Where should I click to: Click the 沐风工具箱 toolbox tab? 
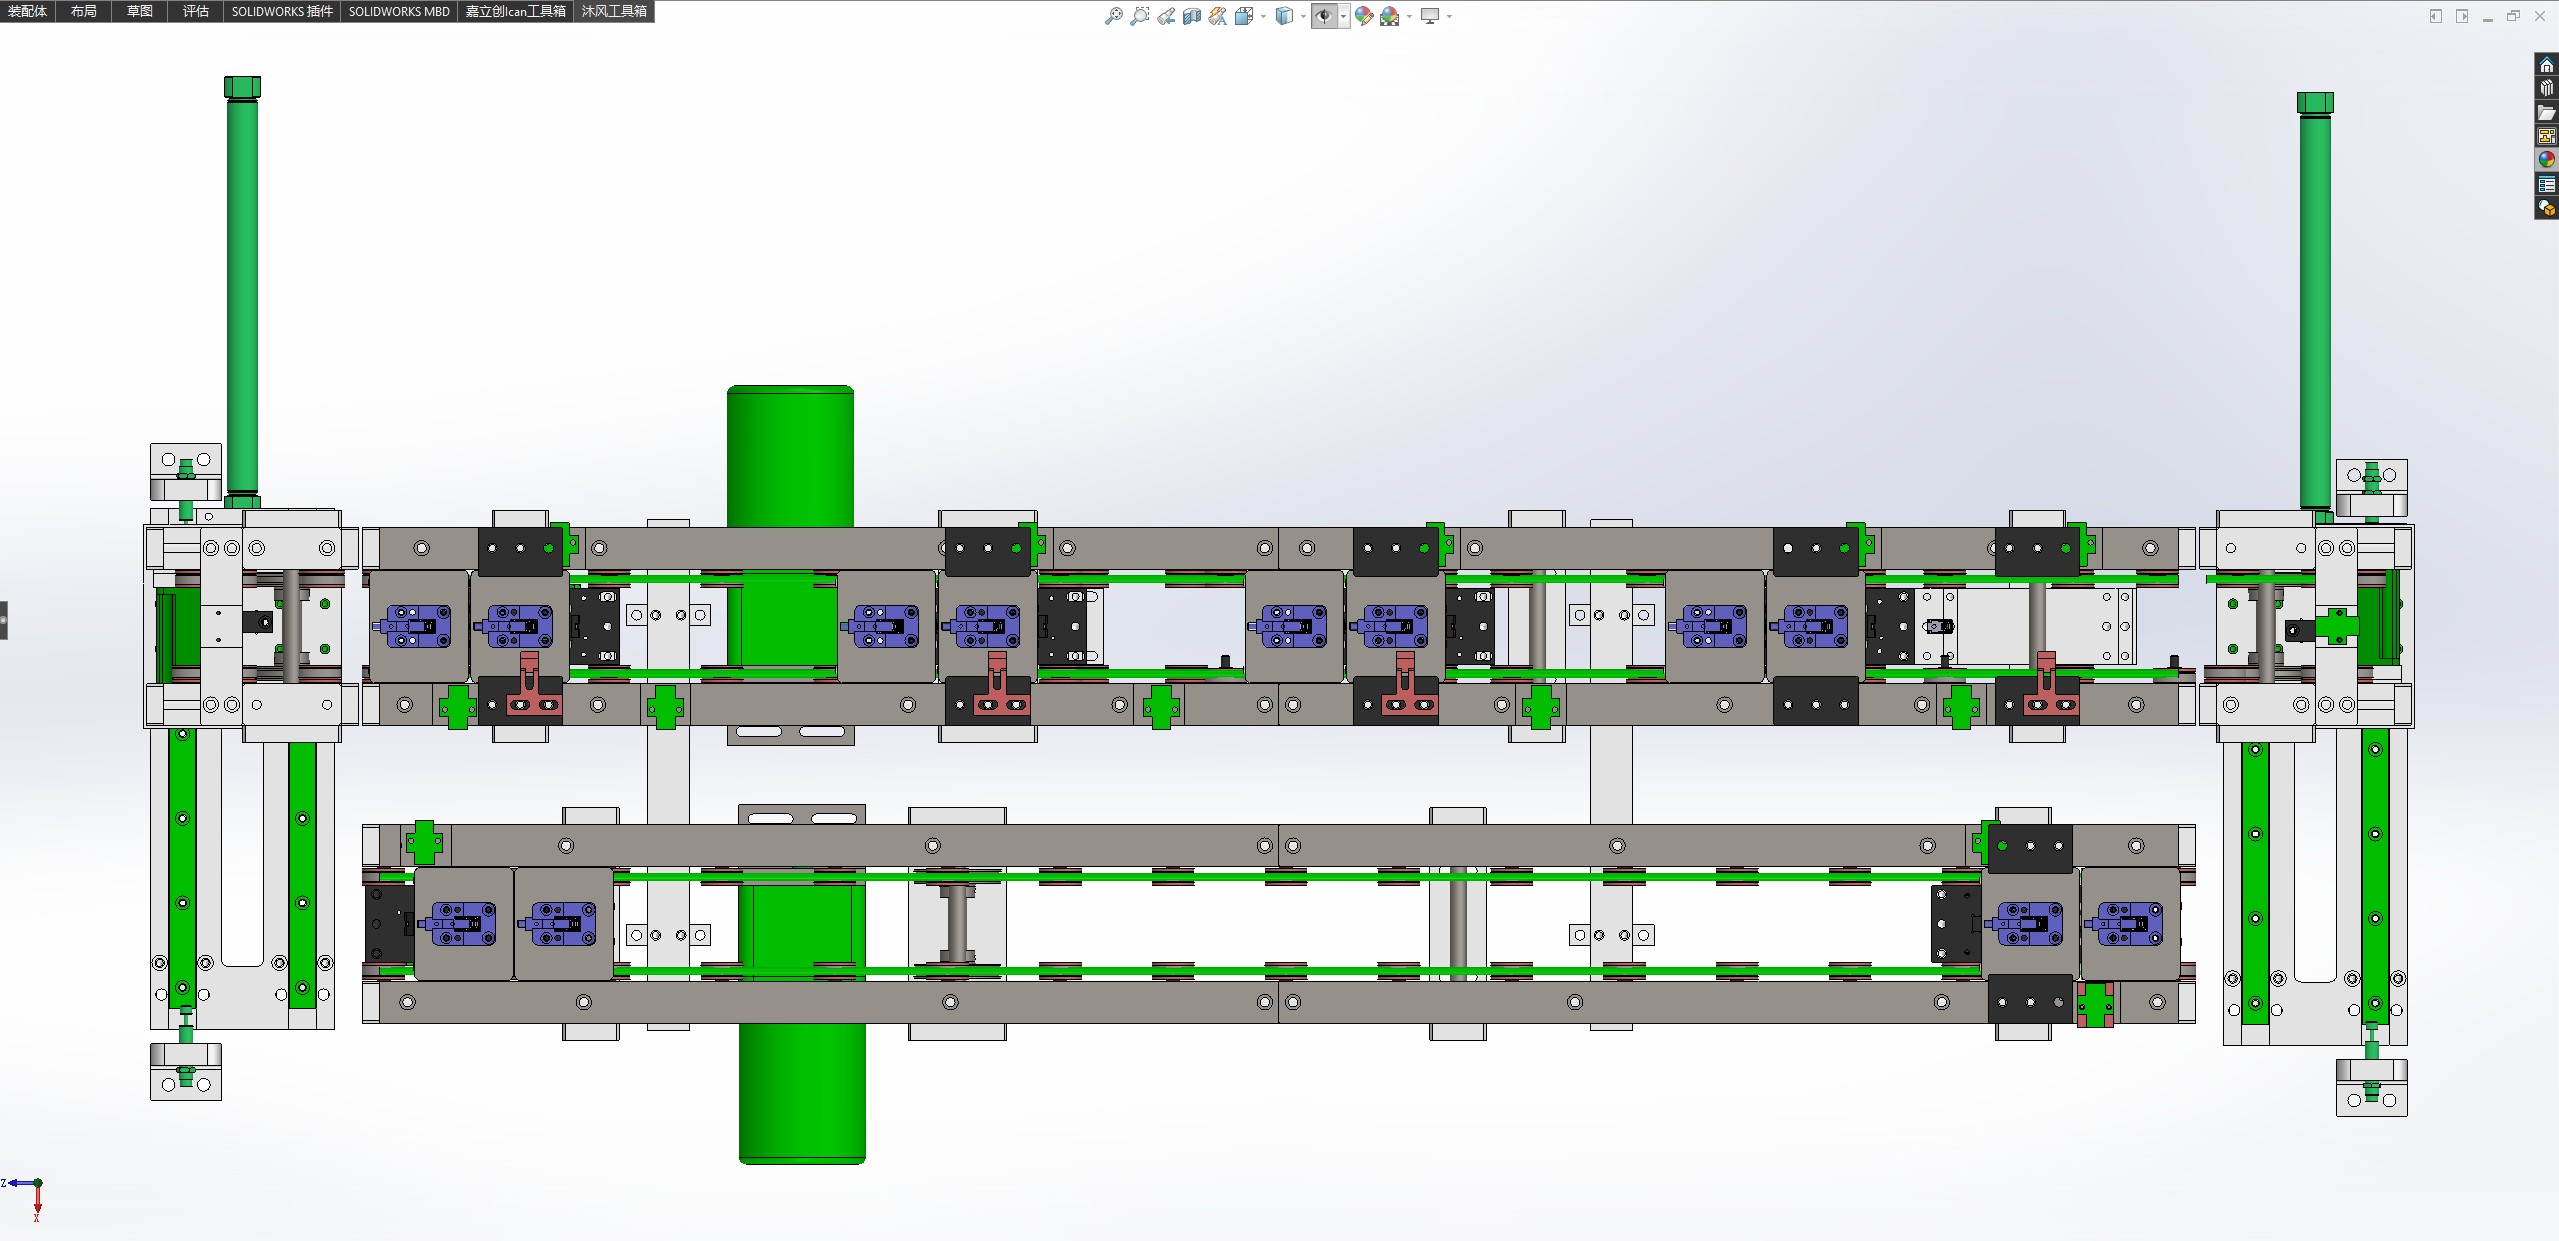614,11
